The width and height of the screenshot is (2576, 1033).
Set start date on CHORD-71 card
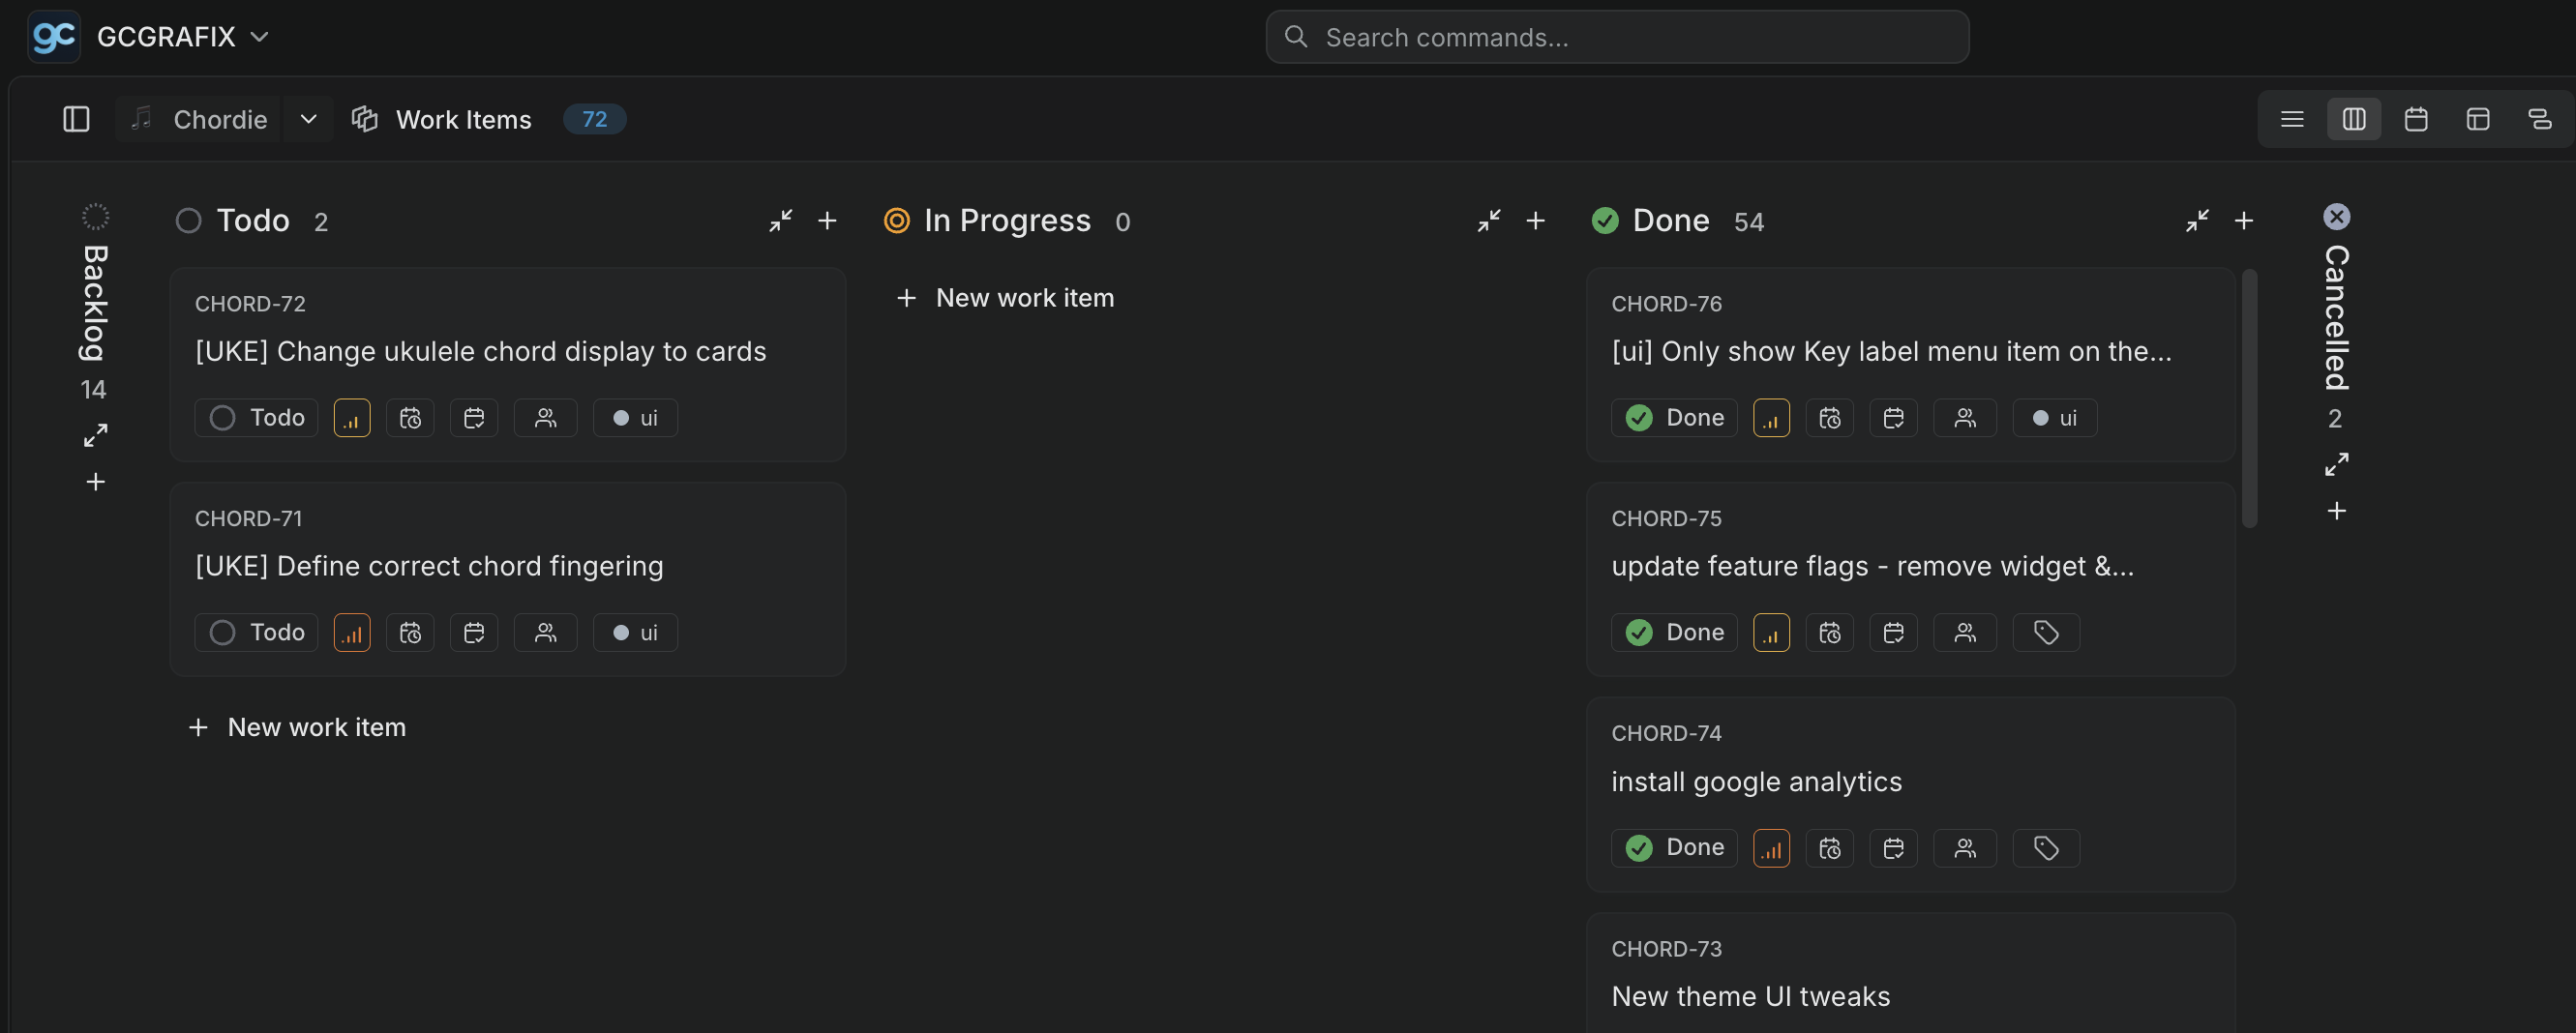pos(410,633)
